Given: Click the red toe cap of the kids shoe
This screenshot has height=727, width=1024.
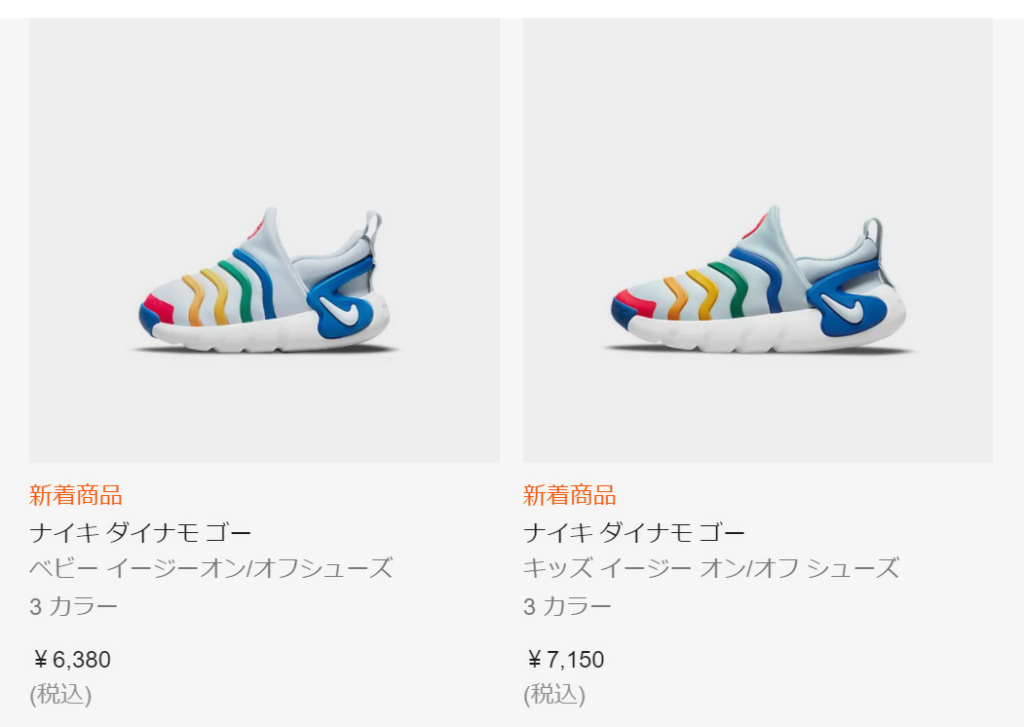Looking at the screenshot, I should [636, 303].
